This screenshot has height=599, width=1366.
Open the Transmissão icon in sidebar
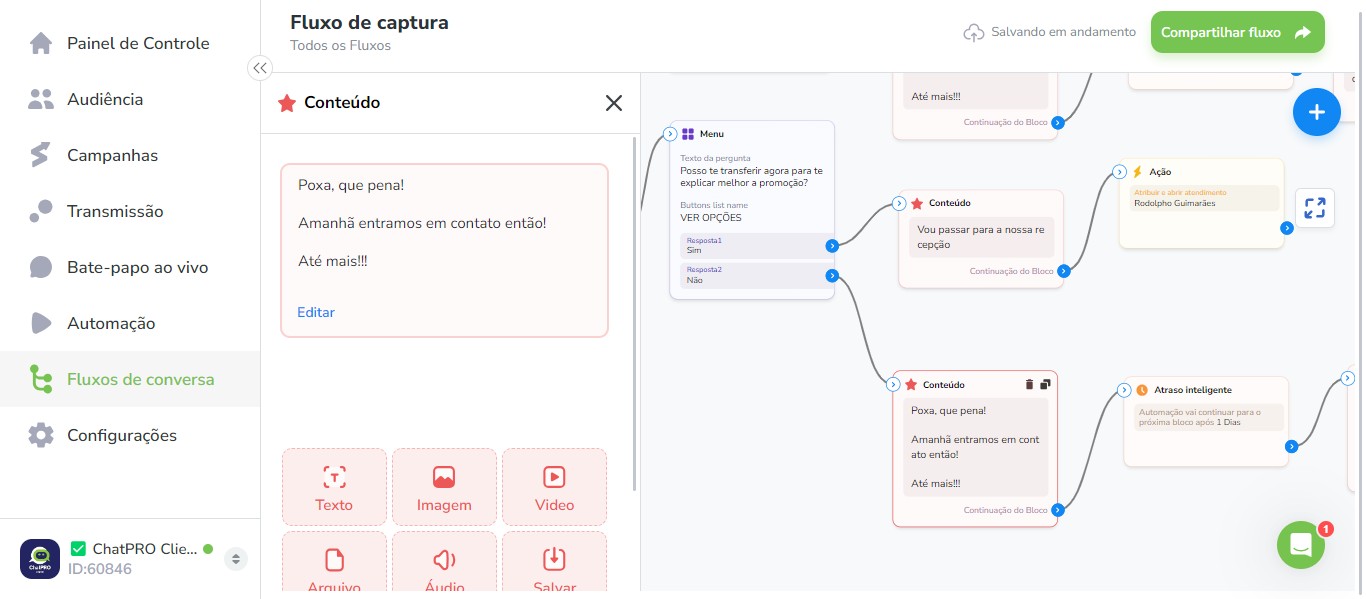[x=41, y=211]
